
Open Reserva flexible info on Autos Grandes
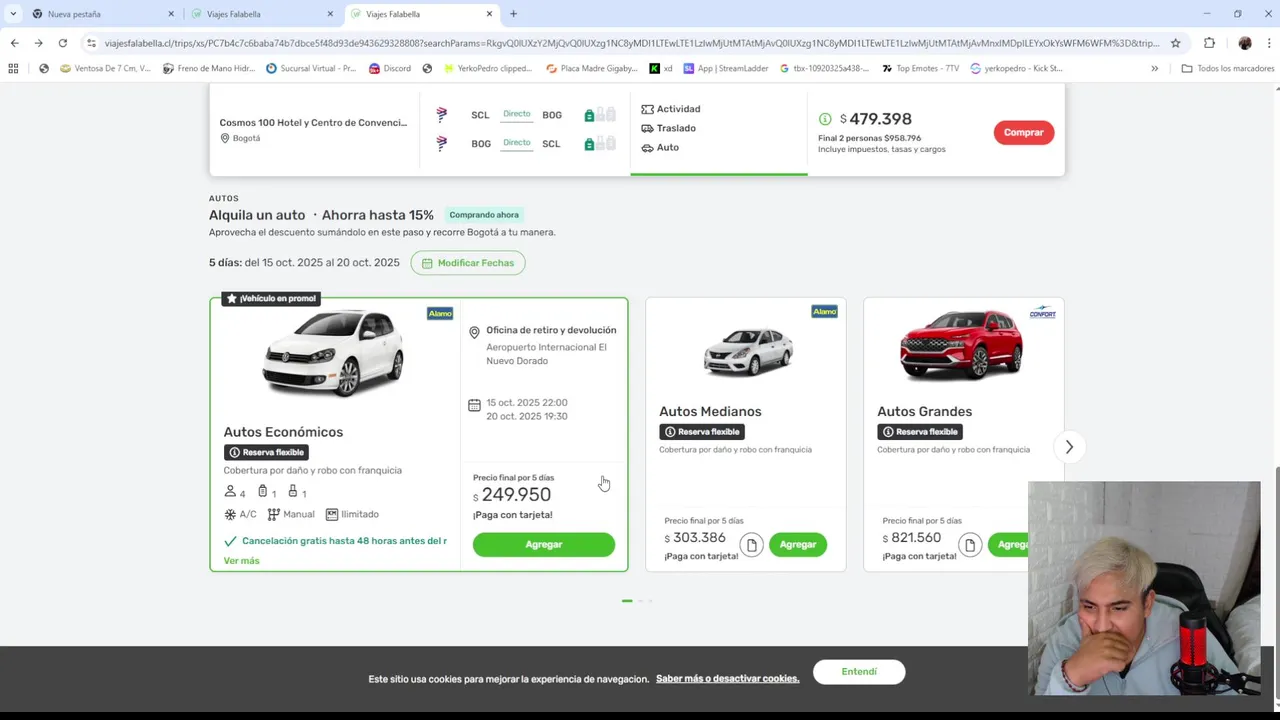tap(919, 432)
